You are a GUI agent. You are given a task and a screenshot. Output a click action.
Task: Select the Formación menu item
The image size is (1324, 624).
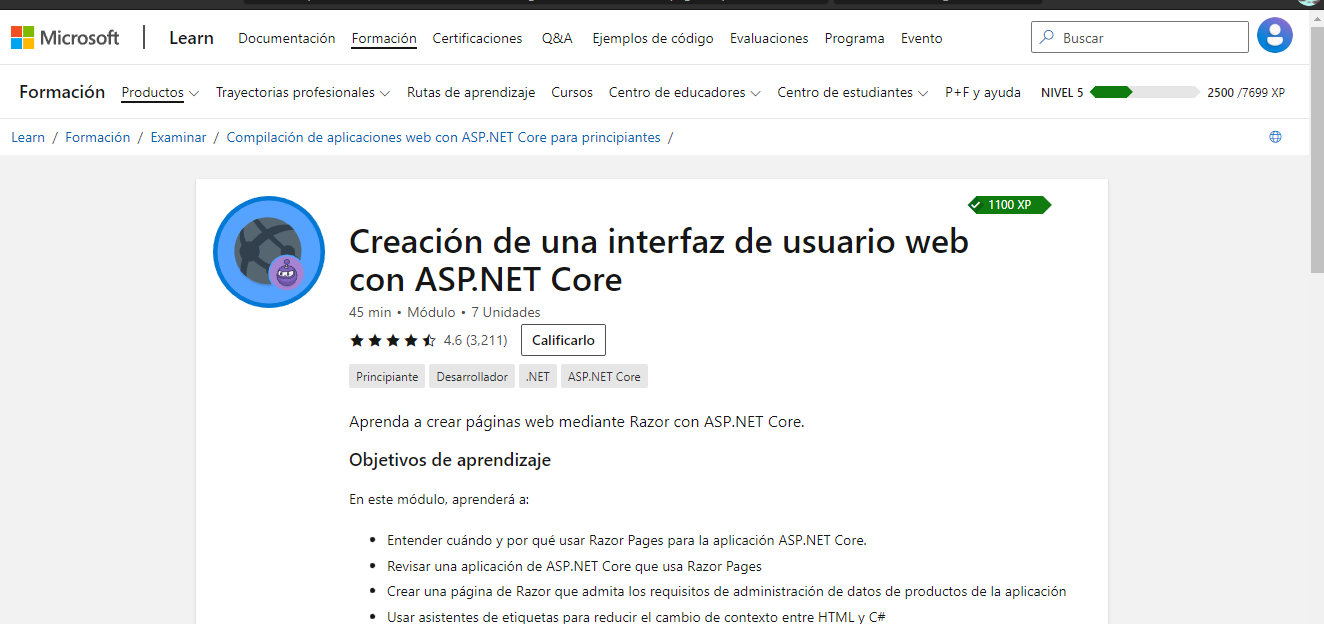click(x=384, y=38)
